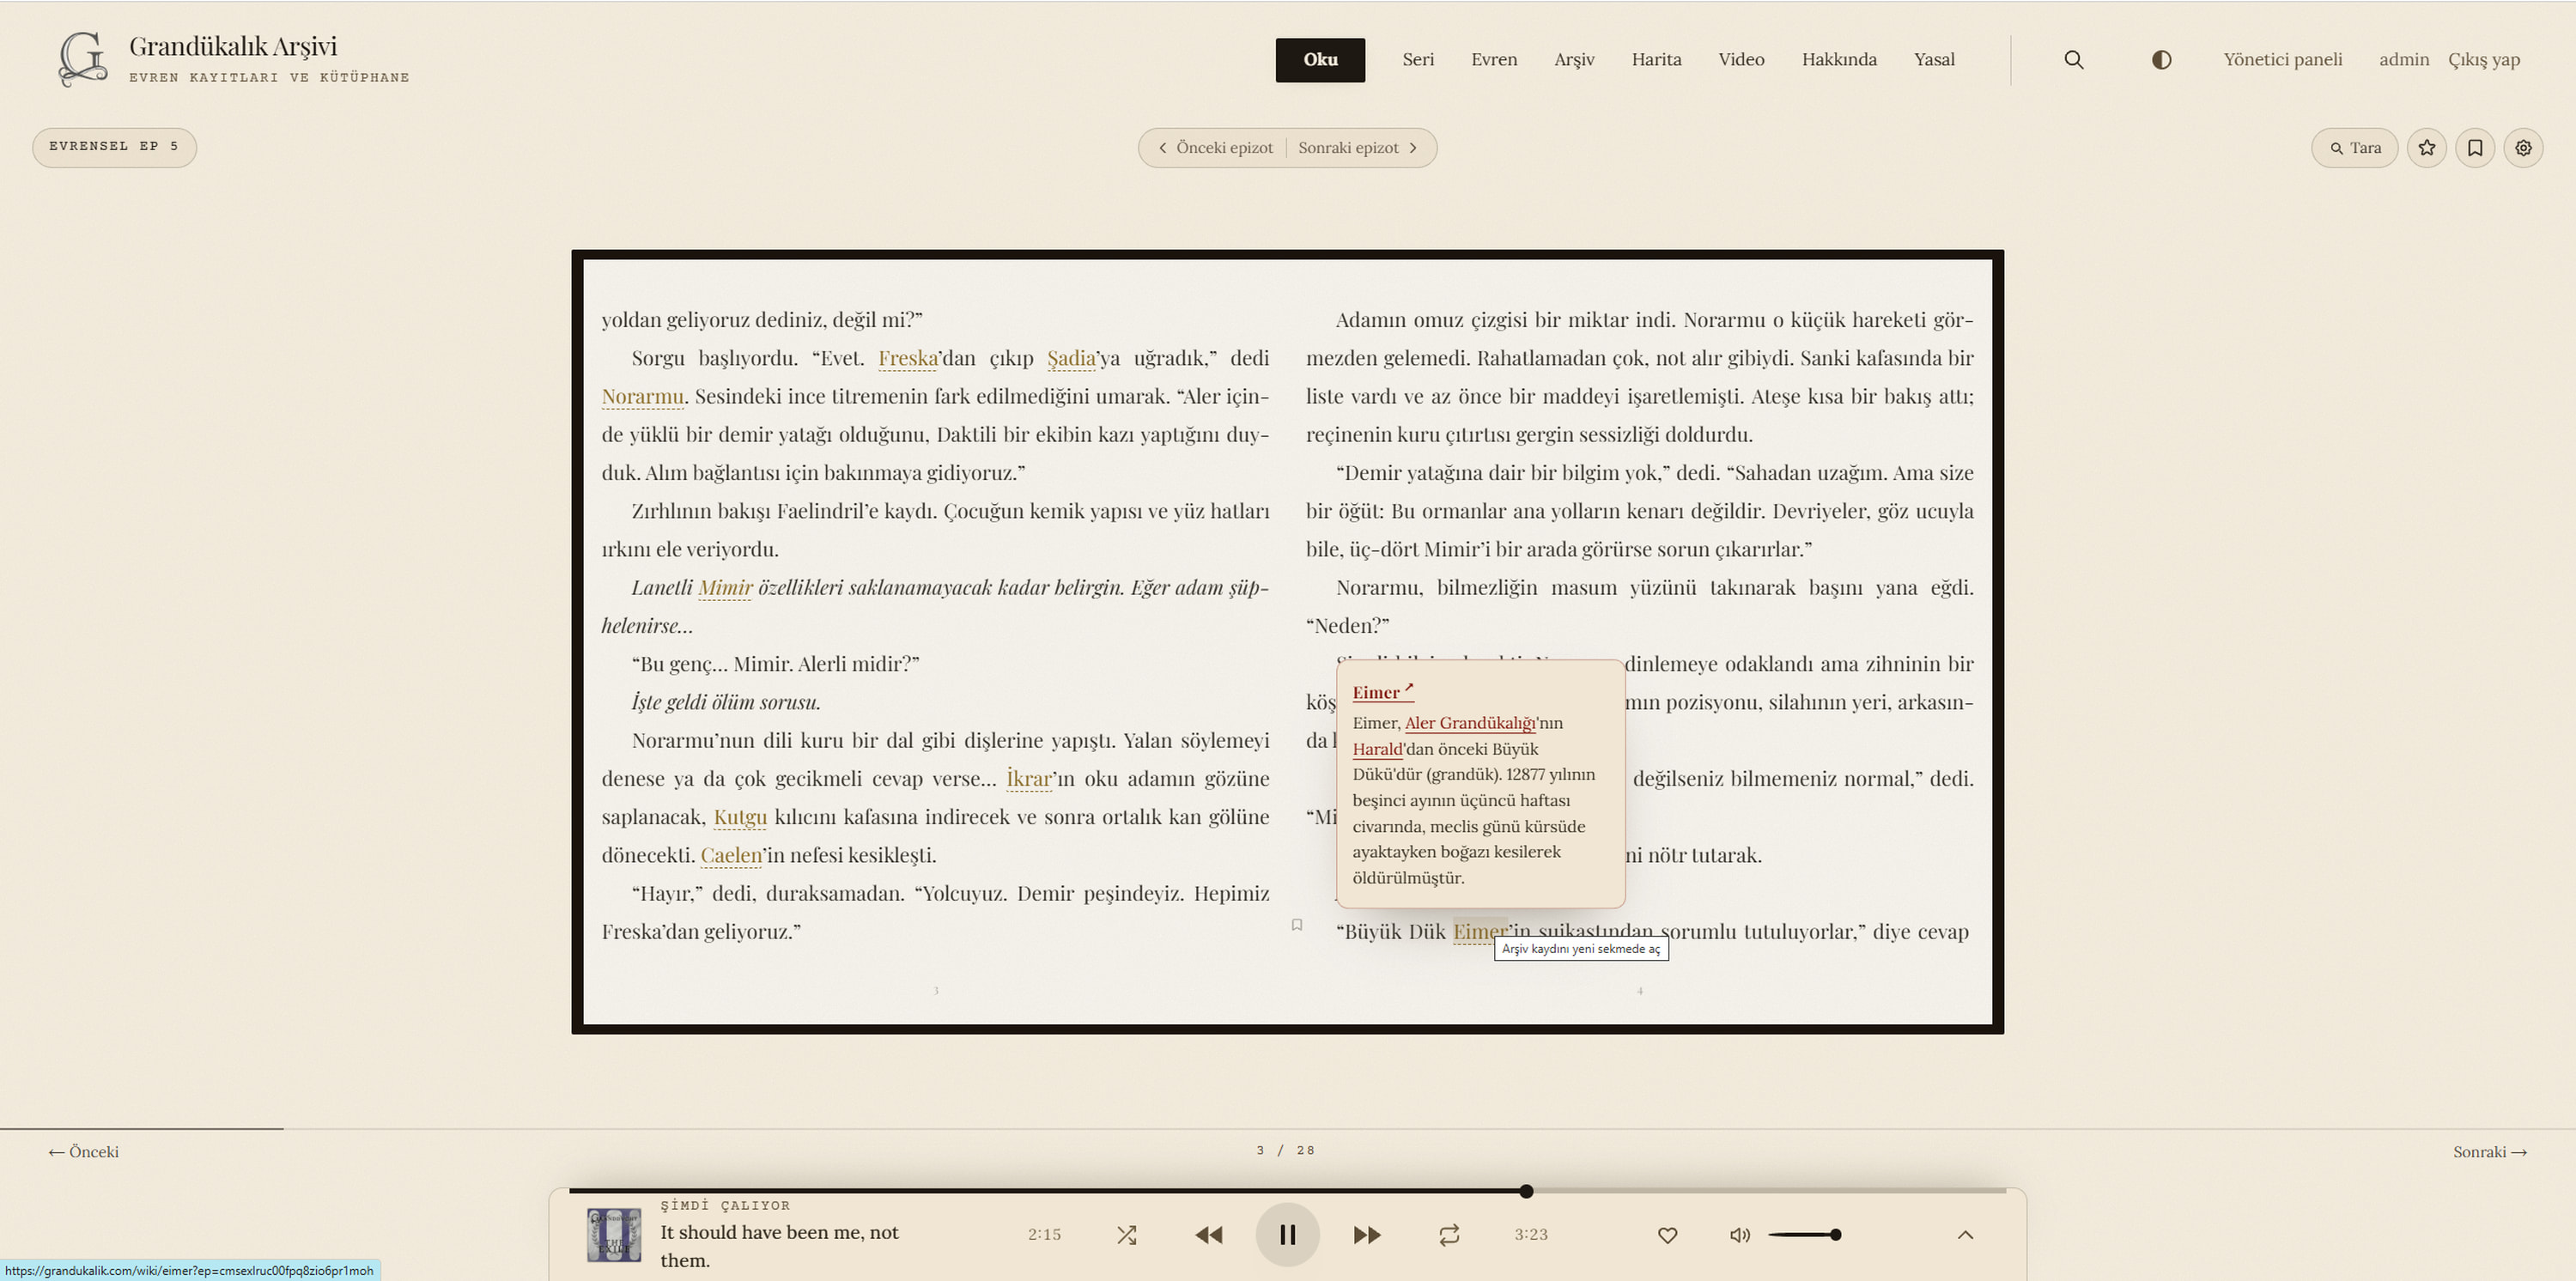The height and width of the screenshot is (1281, 2576).
Task: Open the Arşiv menu item
Action: tap(1574, 60)
